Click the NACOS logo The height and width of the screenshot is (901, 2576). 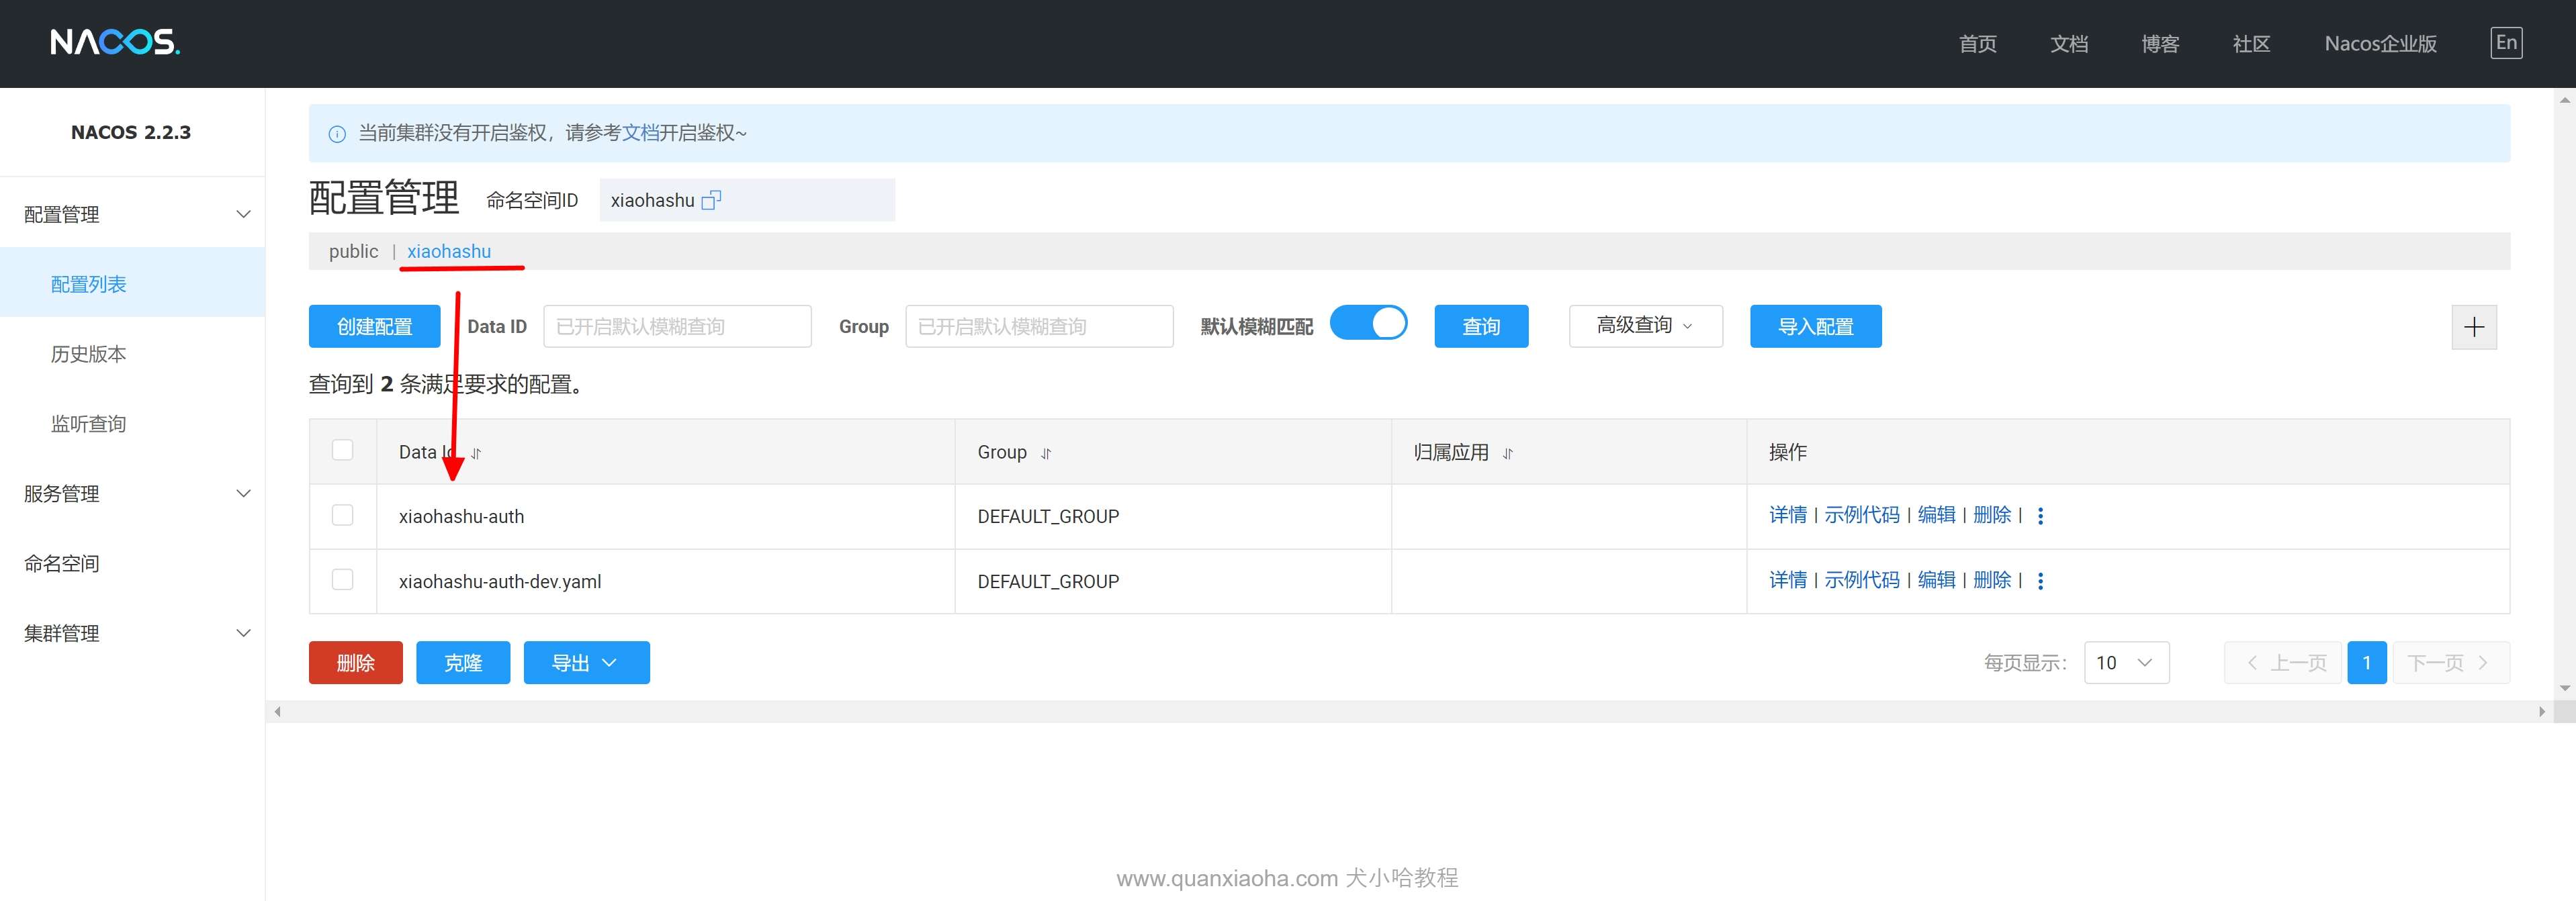click(x=115, y=42)
